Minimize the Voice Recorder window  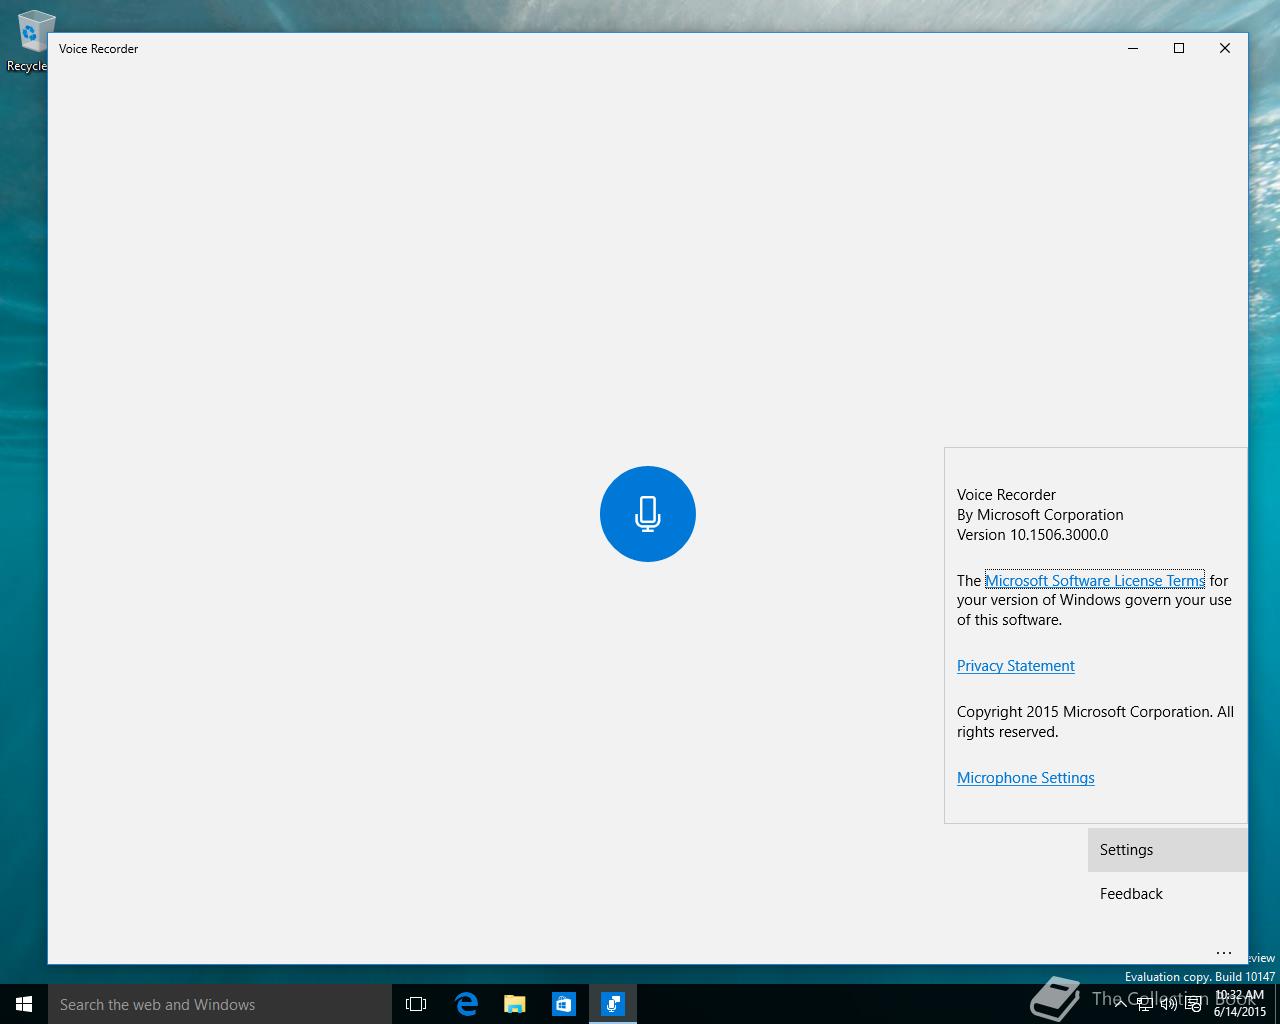1133,48
